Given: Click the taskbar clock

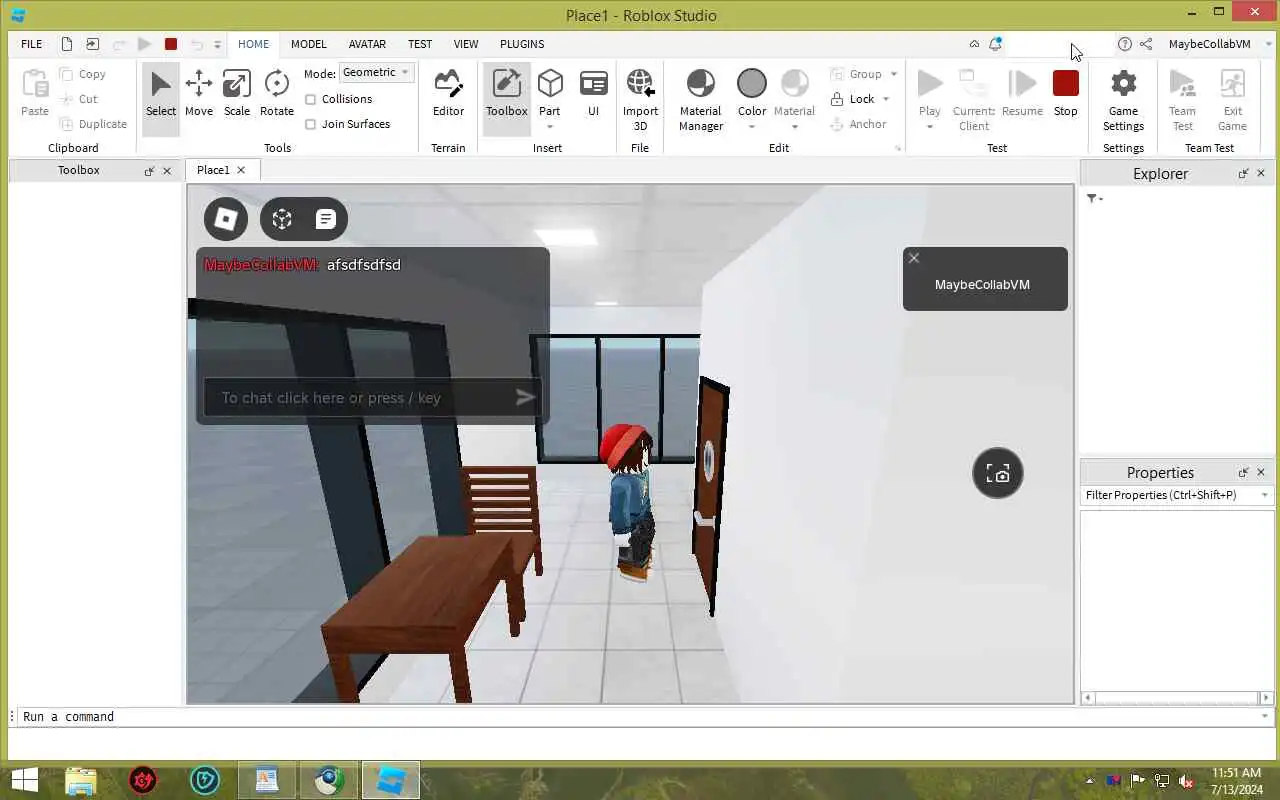Looking at the screenshot, I should click(x=1238, y=781).
